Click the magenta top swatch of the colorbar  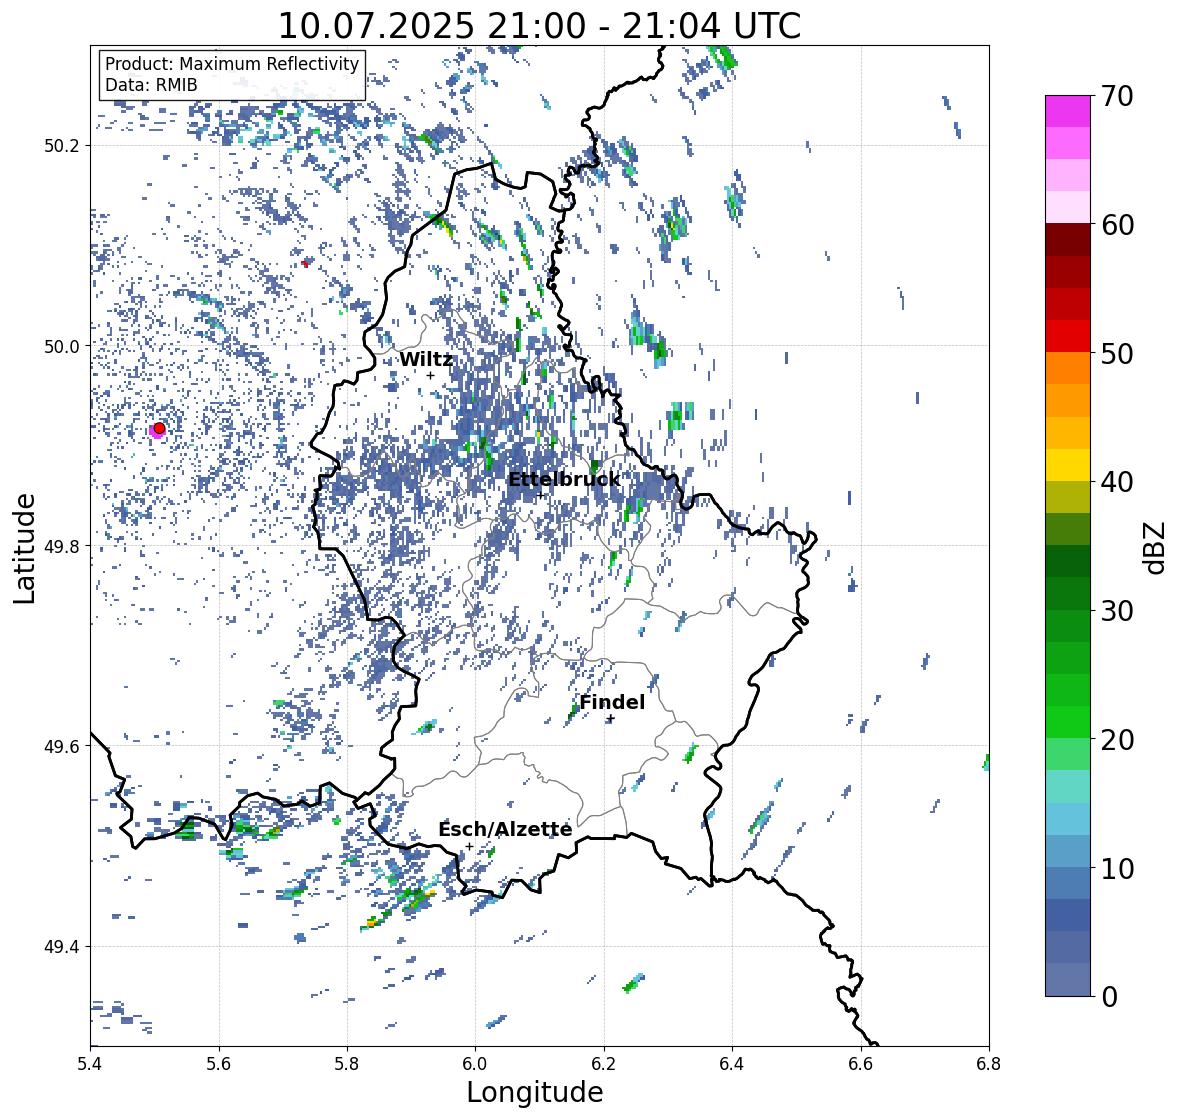1068,111
